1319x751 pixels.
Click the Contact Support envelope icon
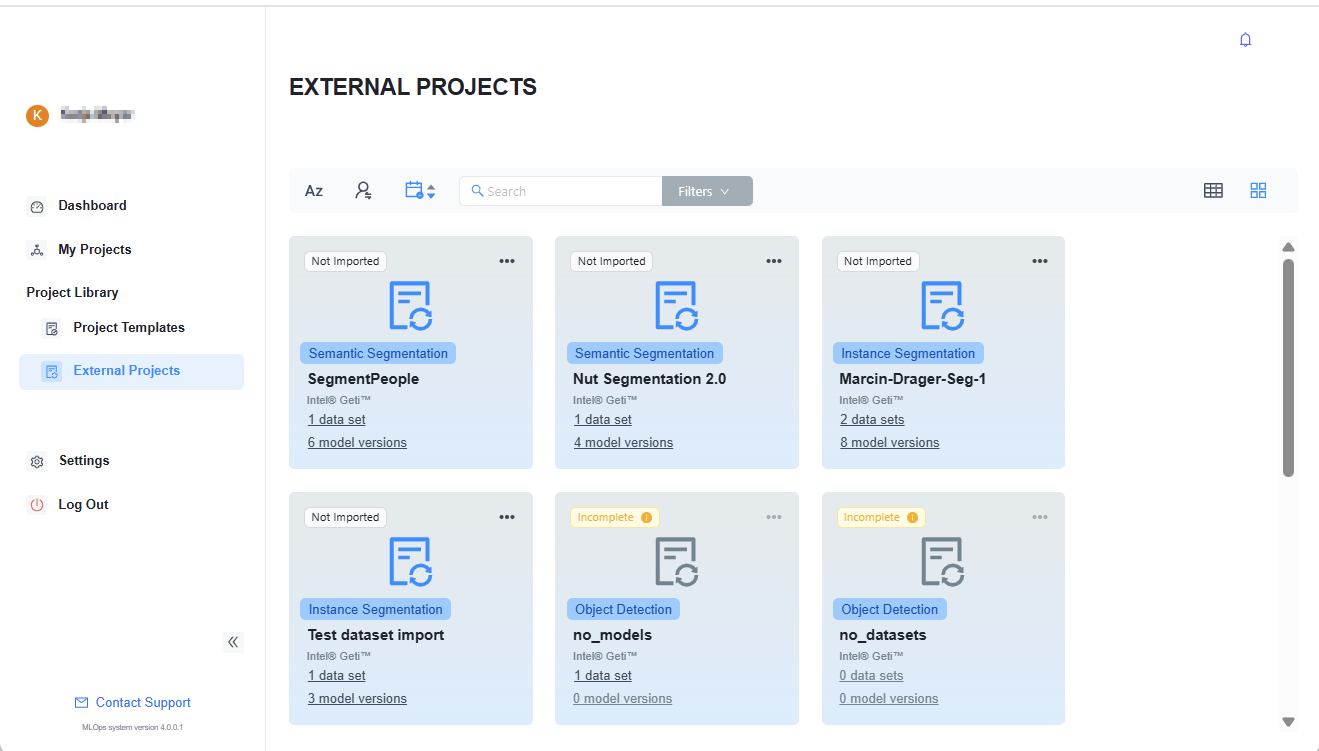[79, 702]
